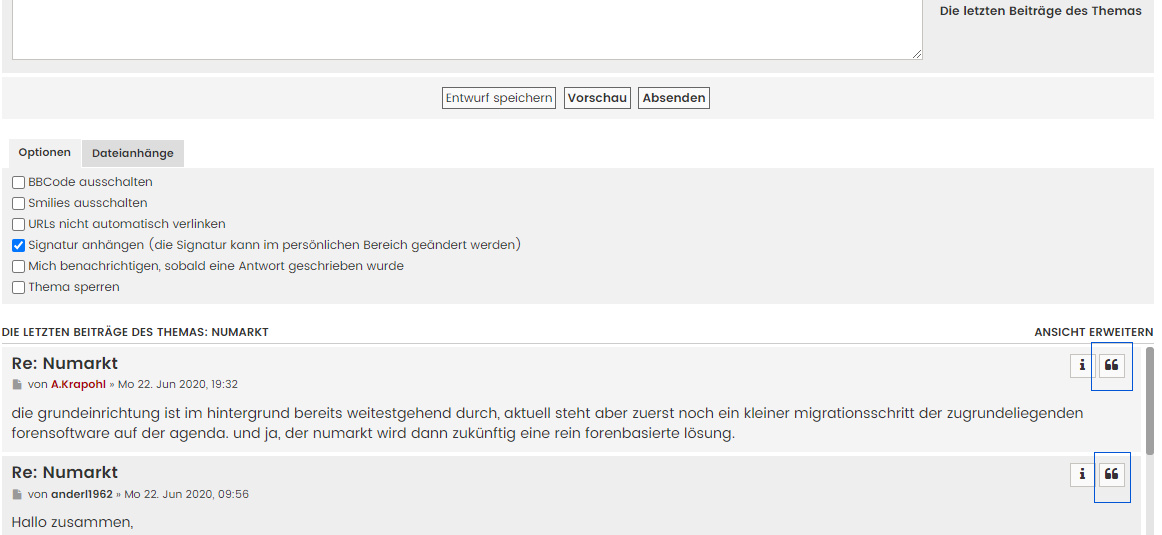Click post icon beside A.Krapohl's name

tap(17, 385)
